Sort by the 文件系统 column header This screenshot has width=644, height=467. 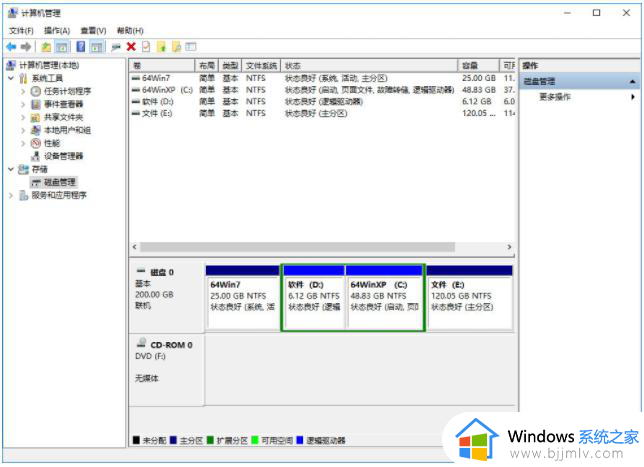pyautogui.click(x=261, y=66)
